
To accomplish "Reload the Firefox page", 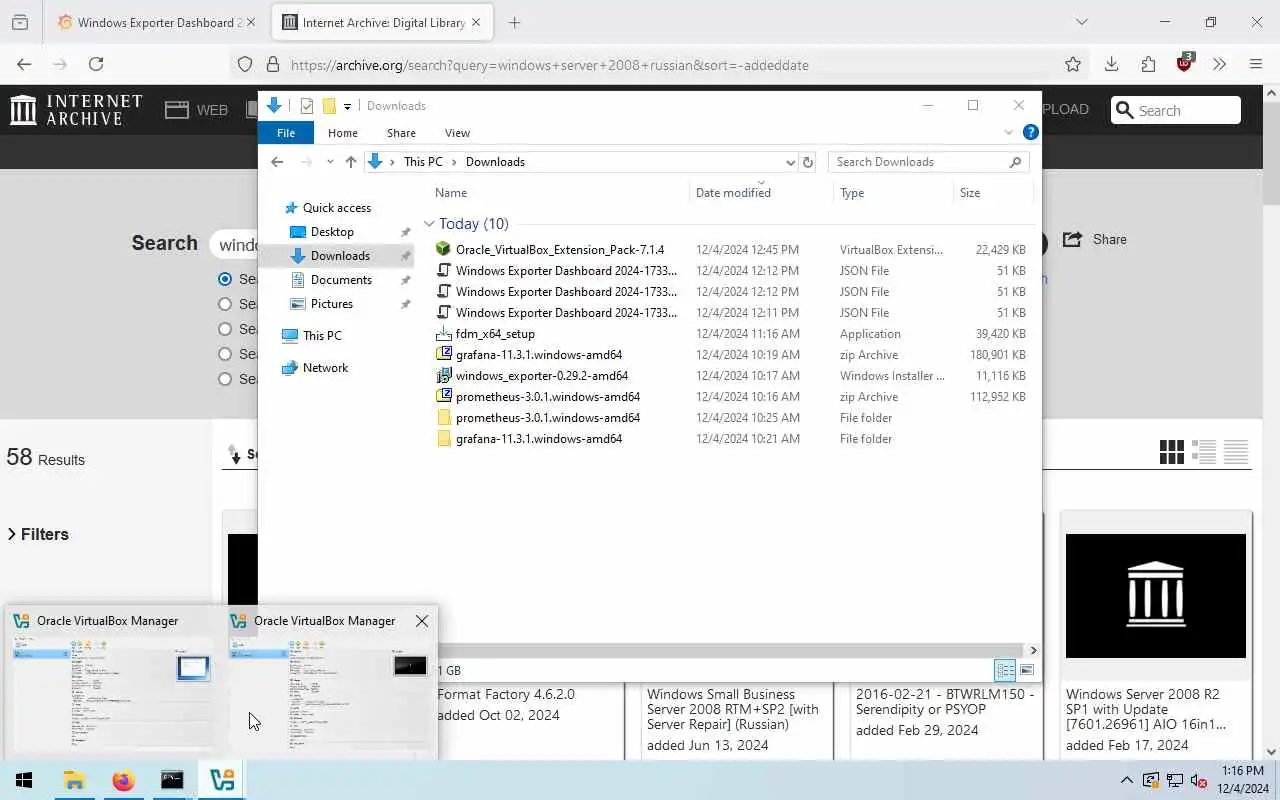I will (x=96, y=64).
